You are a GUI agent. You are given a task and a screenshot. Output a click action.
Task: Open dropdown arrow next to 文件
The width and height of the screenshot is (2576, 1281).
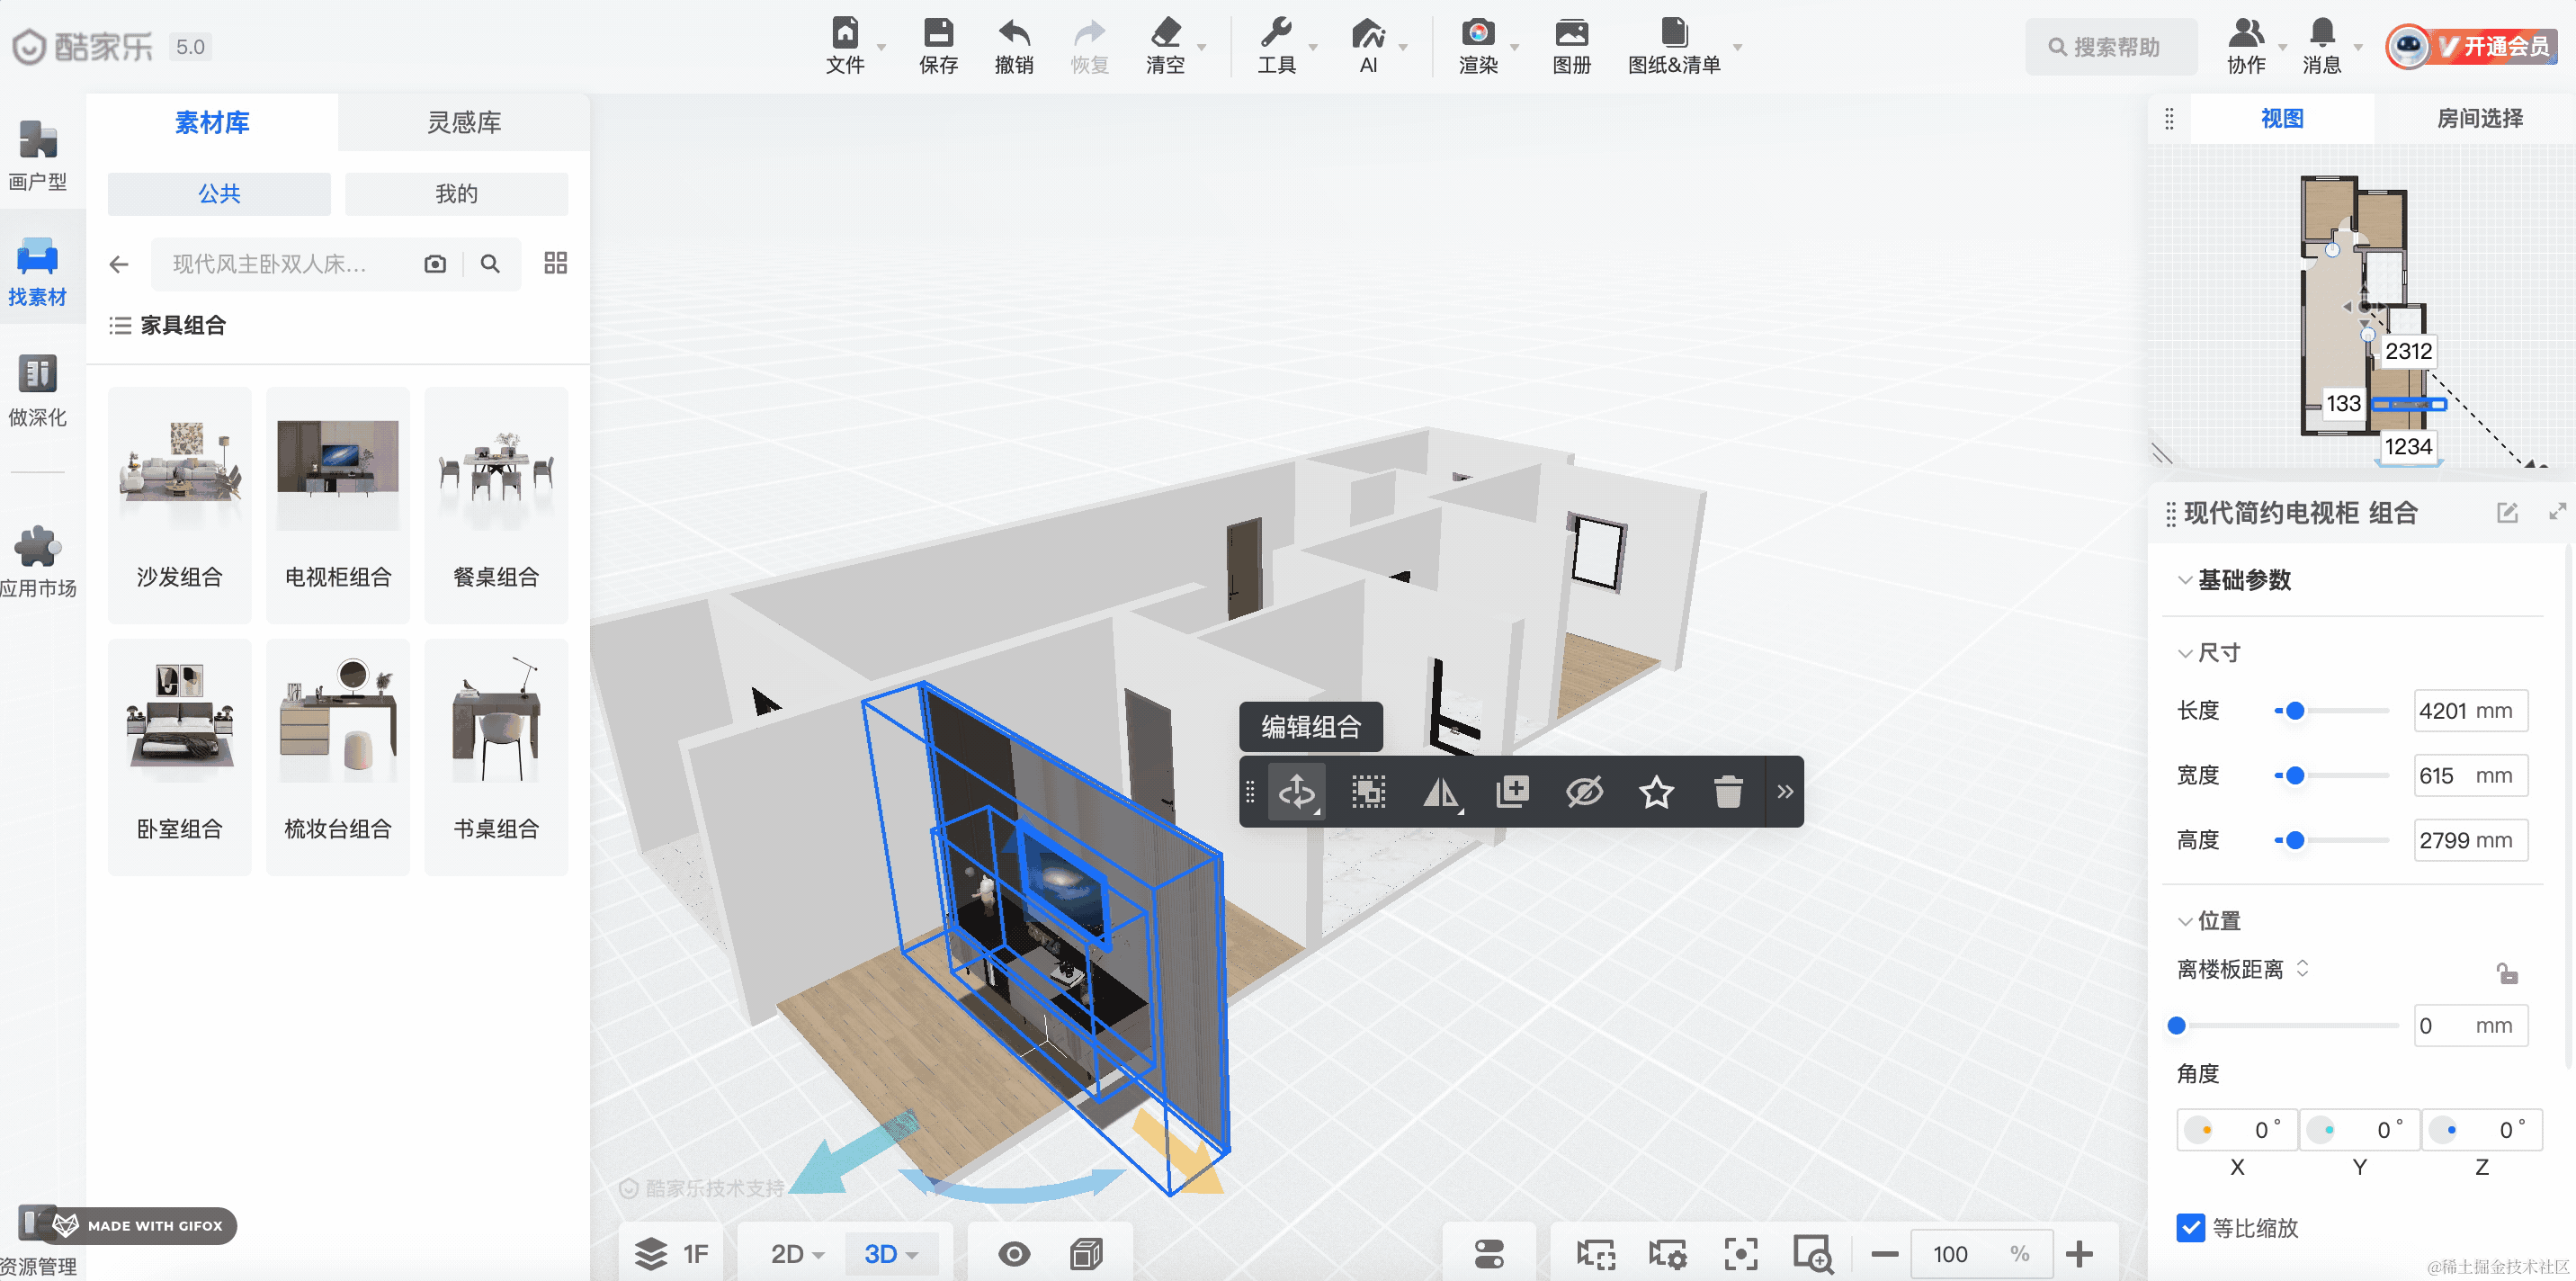(x=881, y=48)
